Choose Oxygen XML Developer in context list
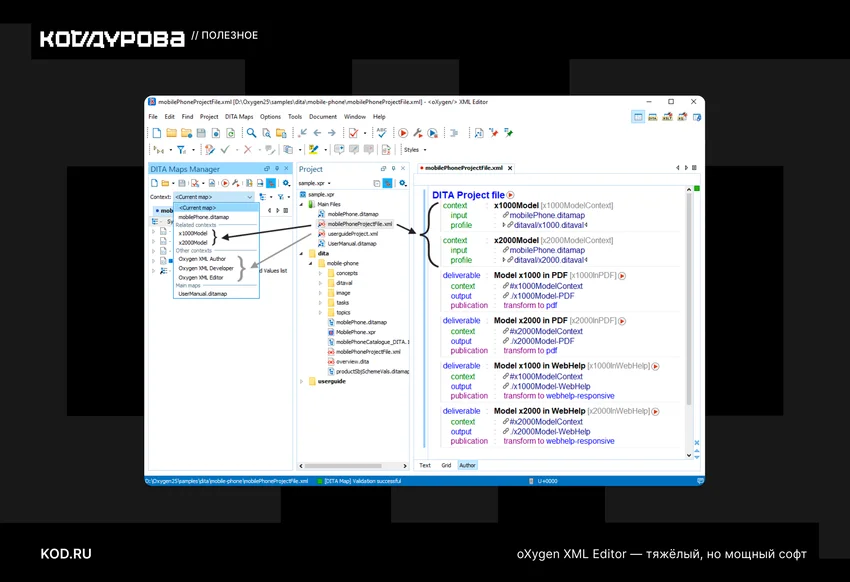Screen dimensions: 850x582 pos(206,268)
